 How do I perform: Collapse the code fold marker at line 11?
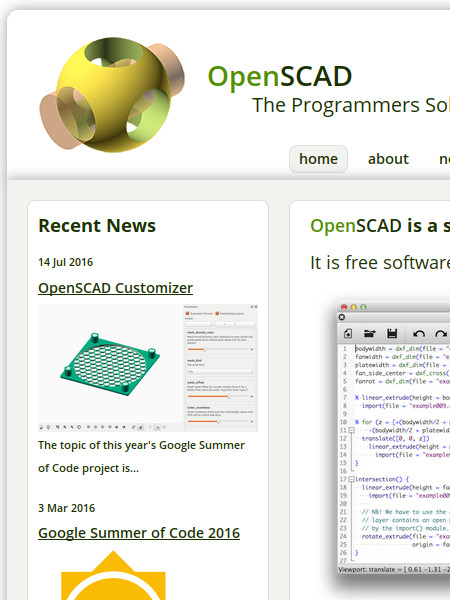pos(351,430)
